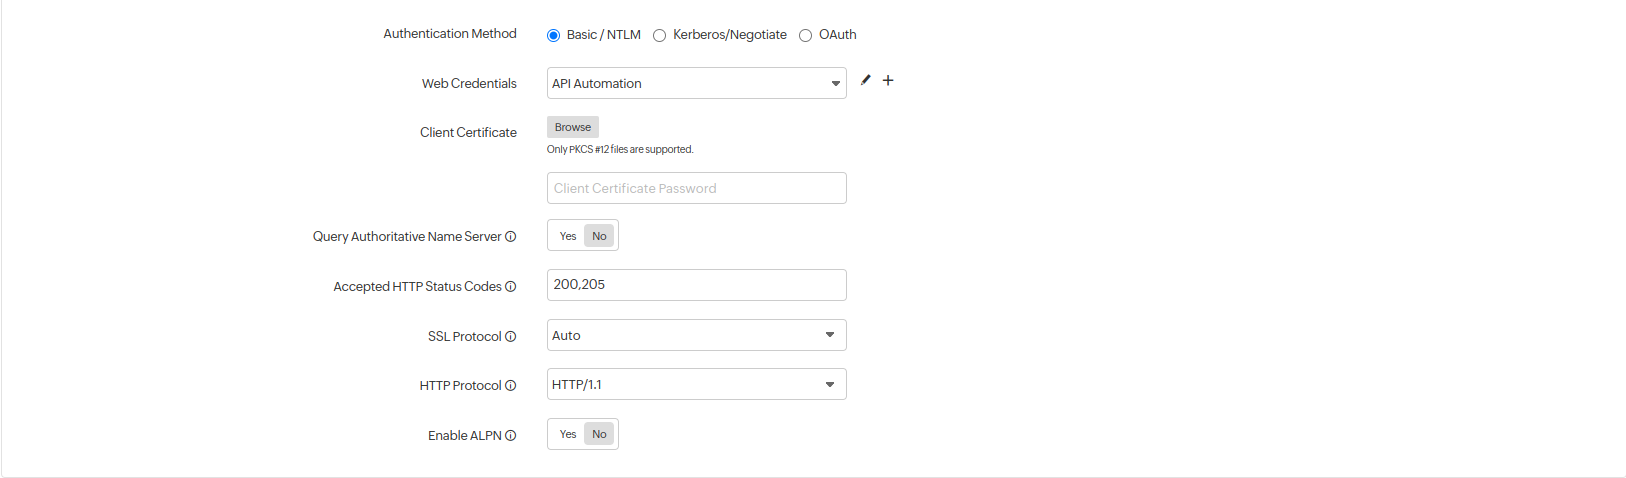Focus the Client Certificate Password field
The width and height of the screenshot is (1626, 478).
[x=696, y=188]
